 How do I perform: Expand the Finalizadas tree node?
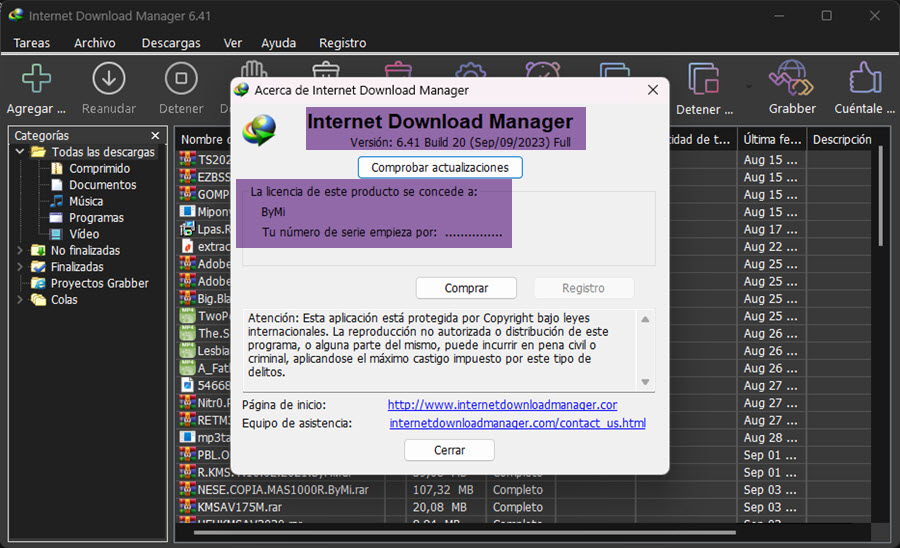20,267
